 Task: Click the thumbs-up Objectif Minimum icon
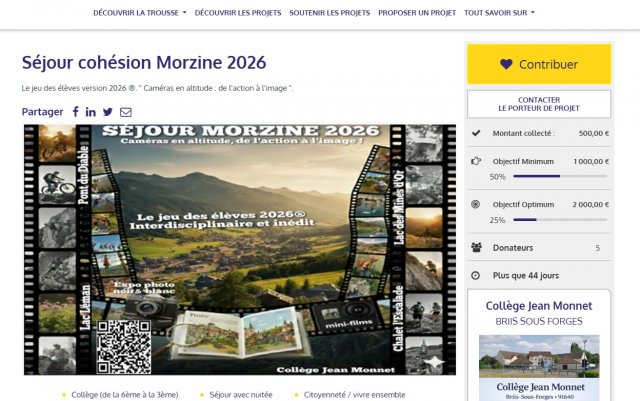pyautogui.click(x=476, y=160)
